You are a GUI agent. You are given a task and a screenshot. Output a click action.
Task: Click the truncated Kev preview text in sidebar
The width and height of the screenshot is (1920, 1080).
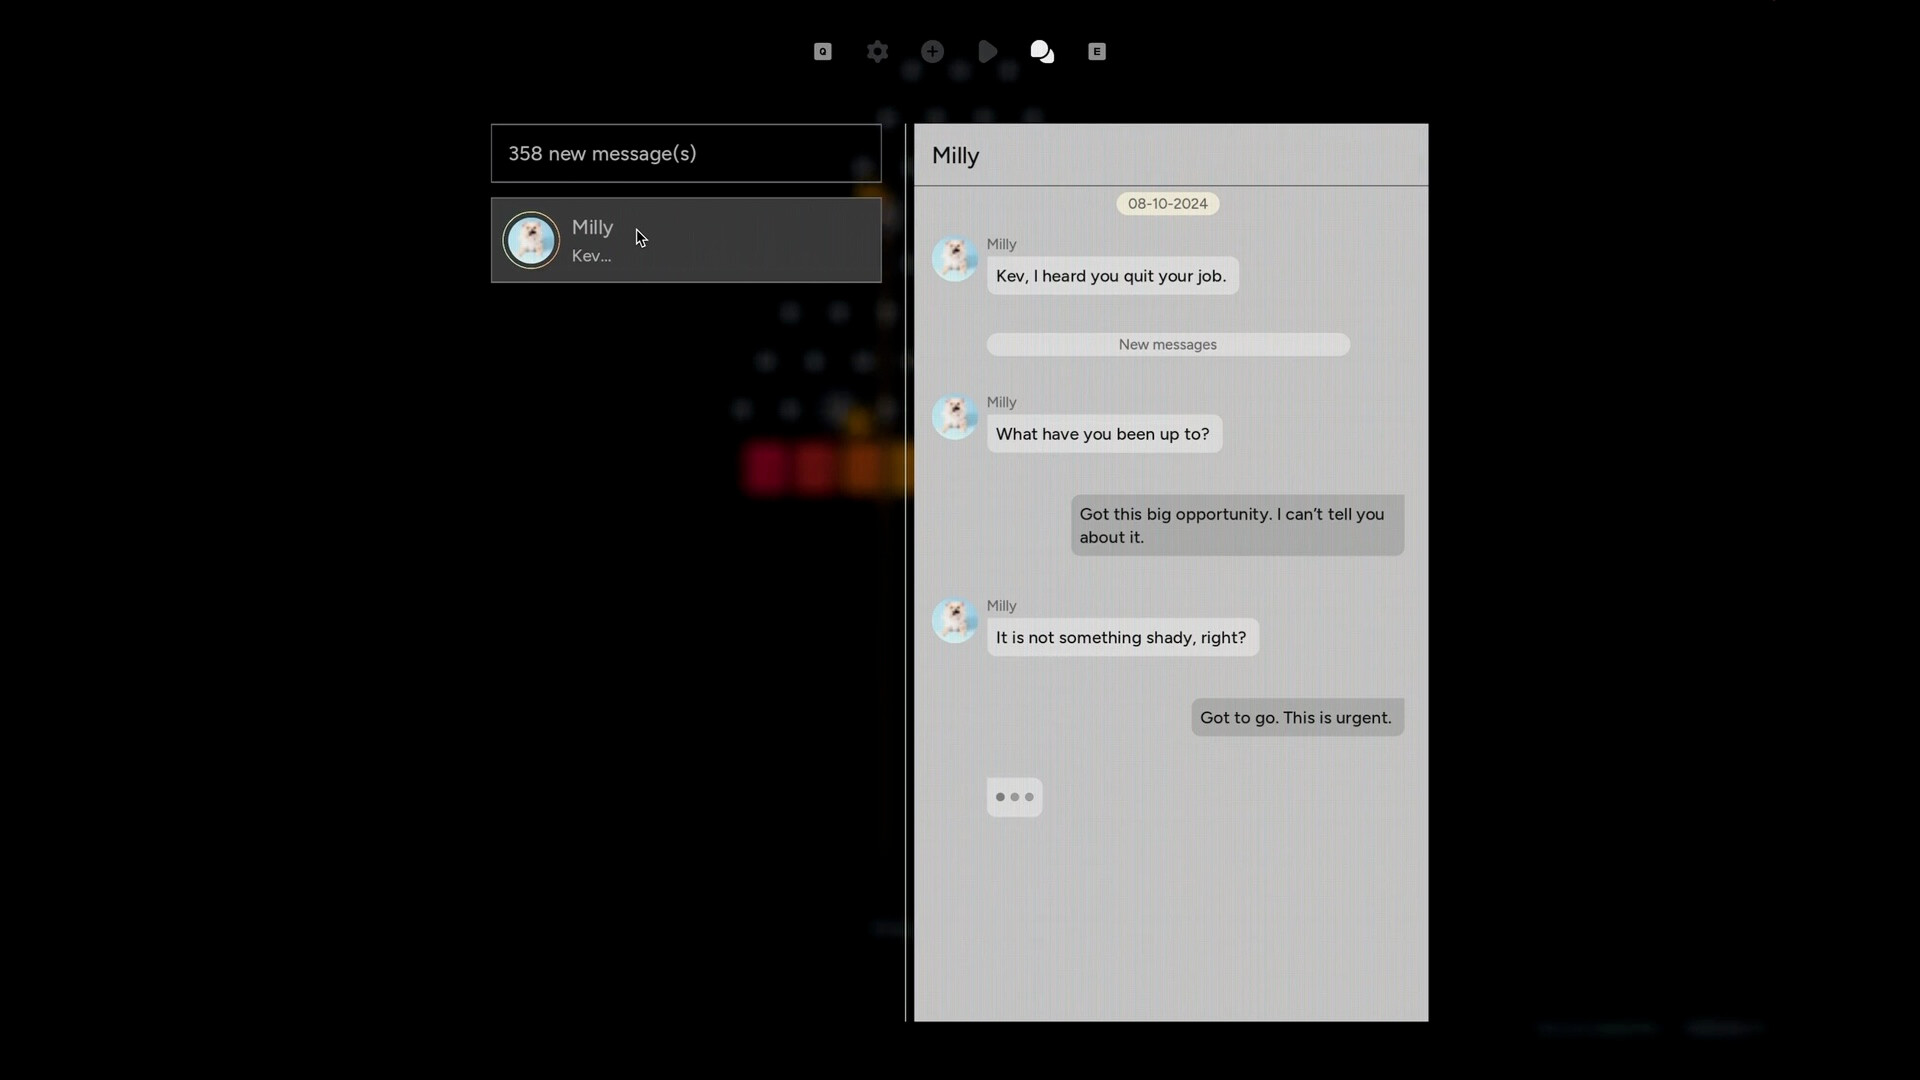tap(591, 255)
